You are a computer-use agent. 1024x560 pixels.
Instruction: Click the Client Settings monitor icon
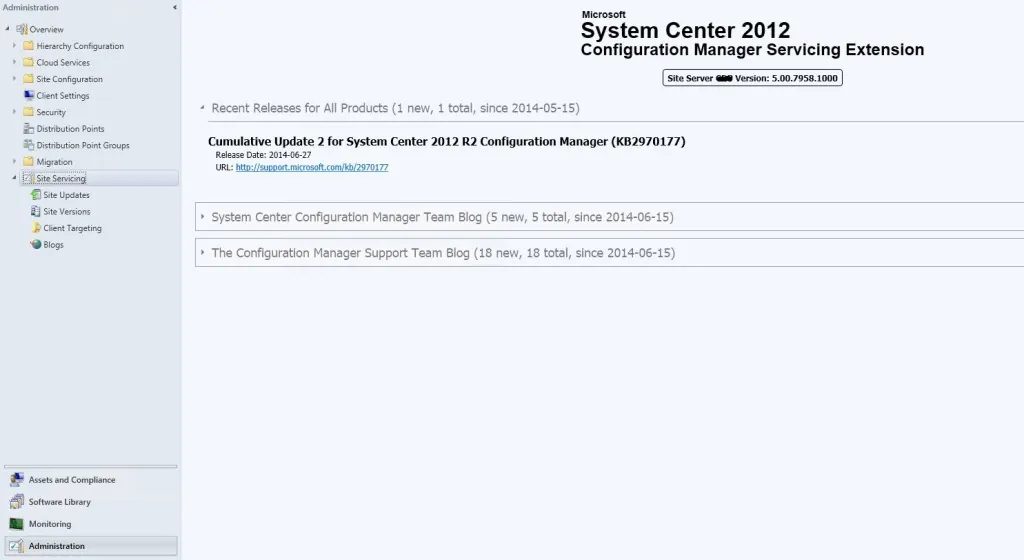[x=29, y=95]
